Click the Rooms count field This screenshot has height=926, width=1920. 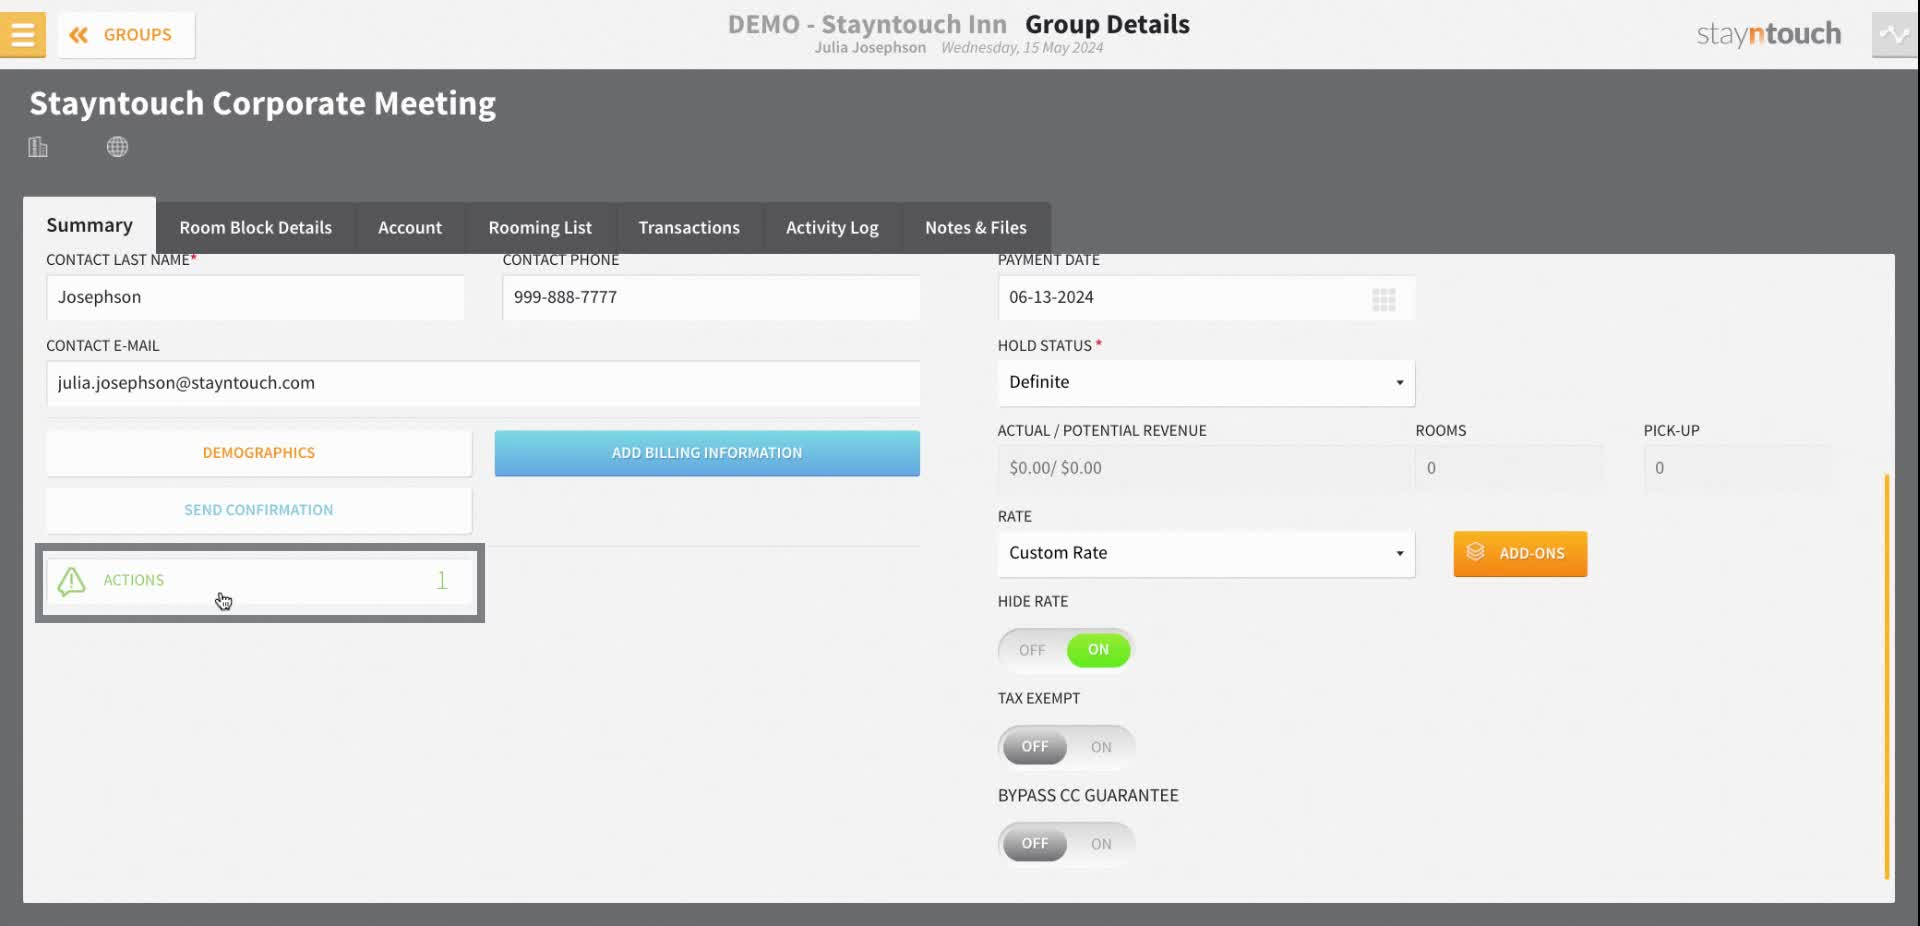point(1509,468)
